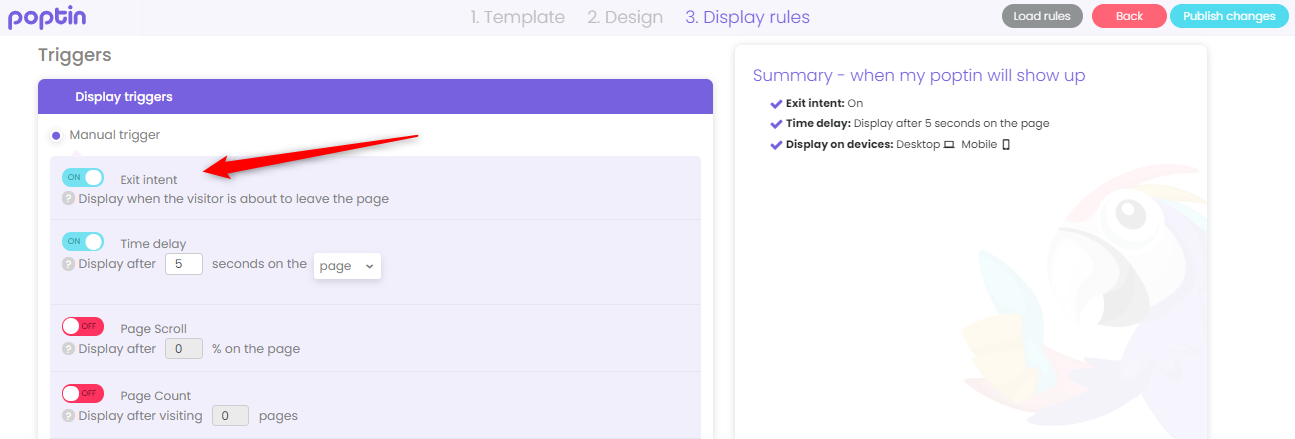Viewport: 1295px width, 439px height.
Task: Click checkmark icon beside Exit intent summary
Action: coord(776,103)
